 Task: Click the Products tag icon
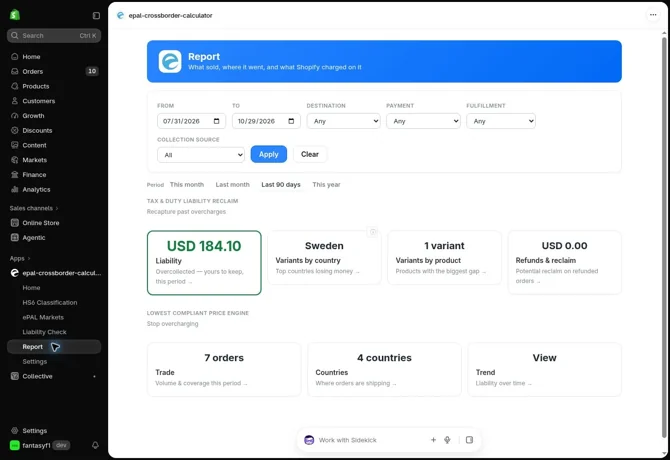point(15,86)
